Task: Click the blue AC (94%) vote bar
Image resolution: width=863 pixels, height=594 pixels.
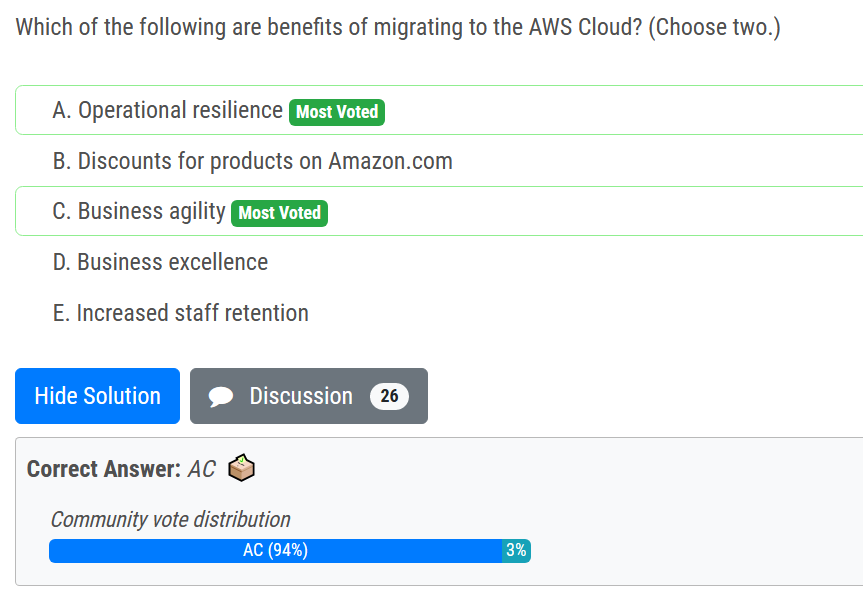Action: click(275, 551)
